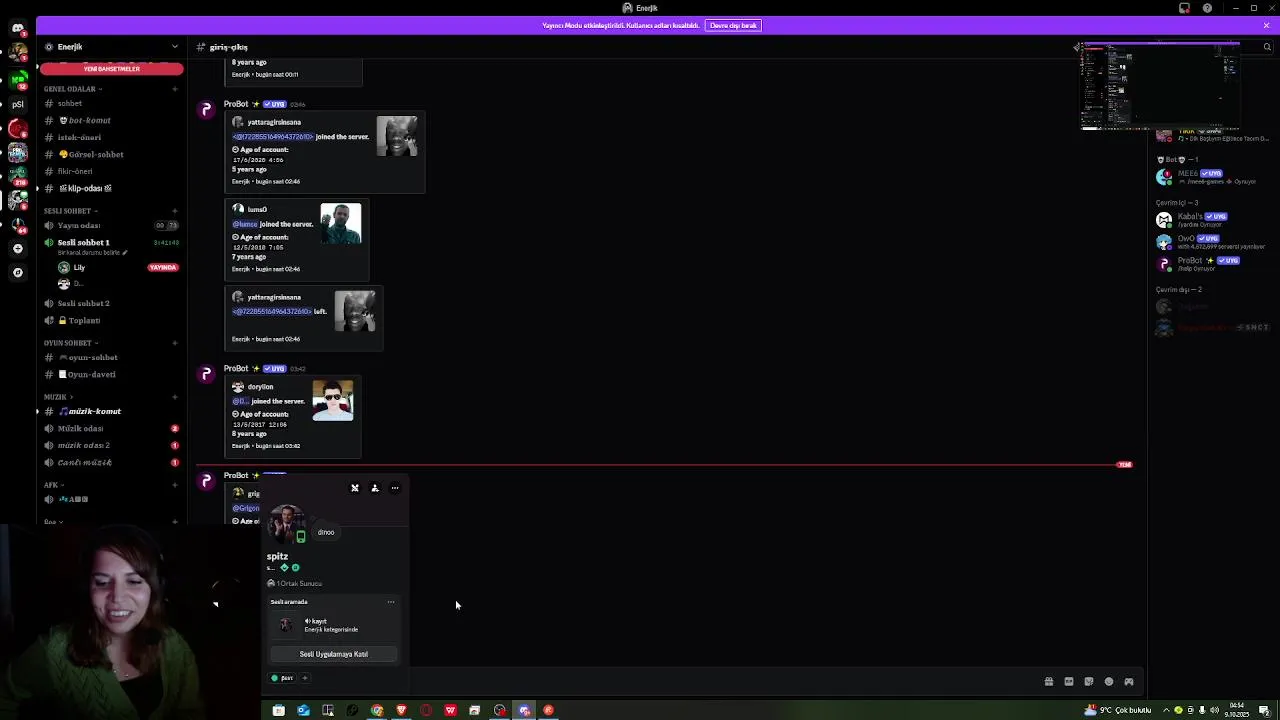Open options menu of Sesli aramada card
This screenshot has width=1280, height=720.
pos(391,602)
